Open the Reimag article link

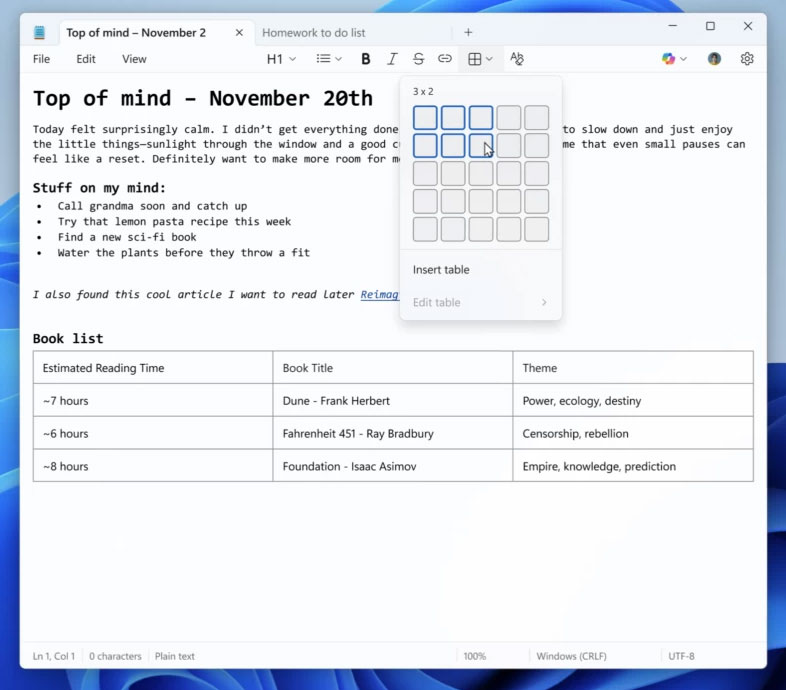(x=379, y=294)
